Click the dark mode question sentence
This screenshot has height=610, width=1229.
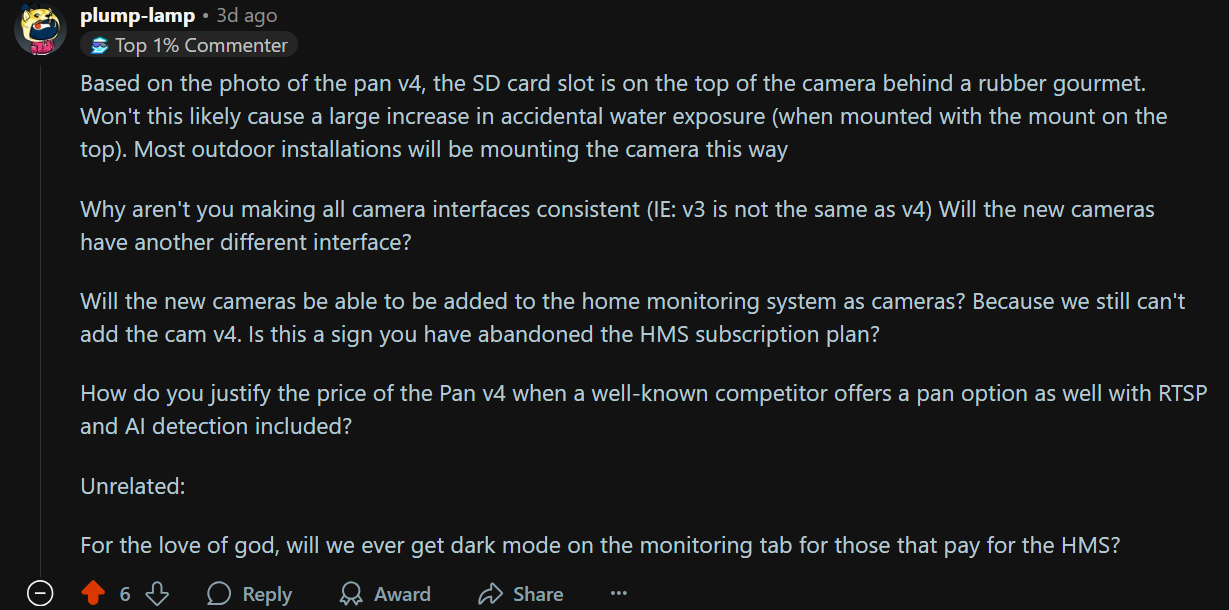600,546
